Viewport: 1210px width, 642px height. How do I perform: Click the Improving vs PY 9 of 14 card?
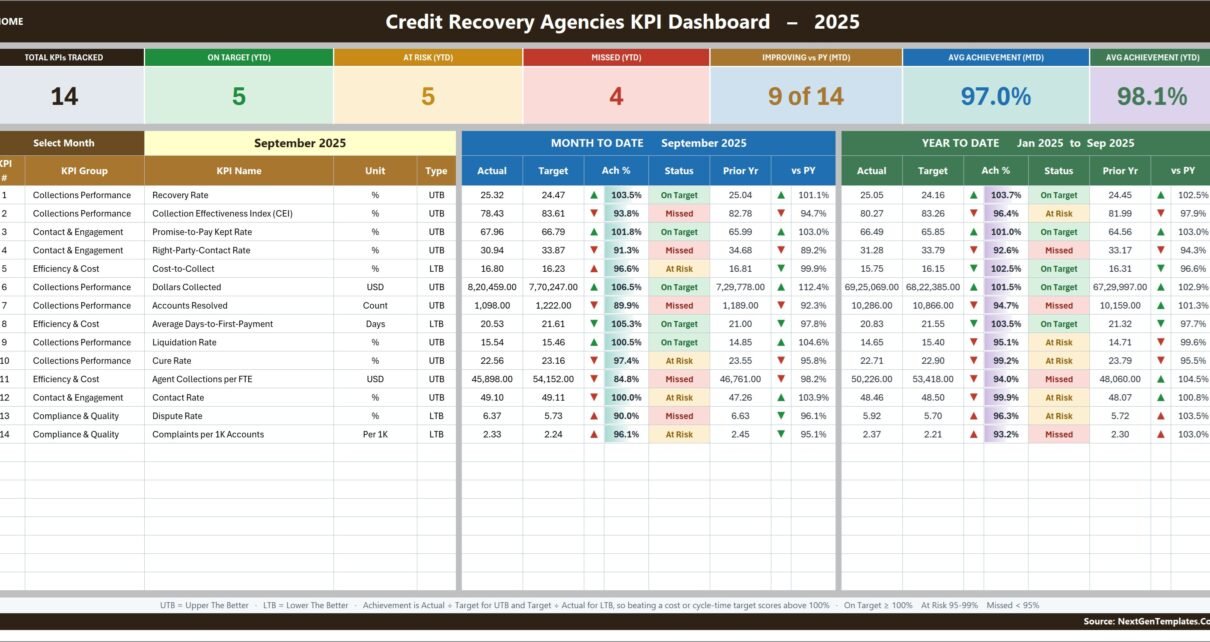pos(806,86)
